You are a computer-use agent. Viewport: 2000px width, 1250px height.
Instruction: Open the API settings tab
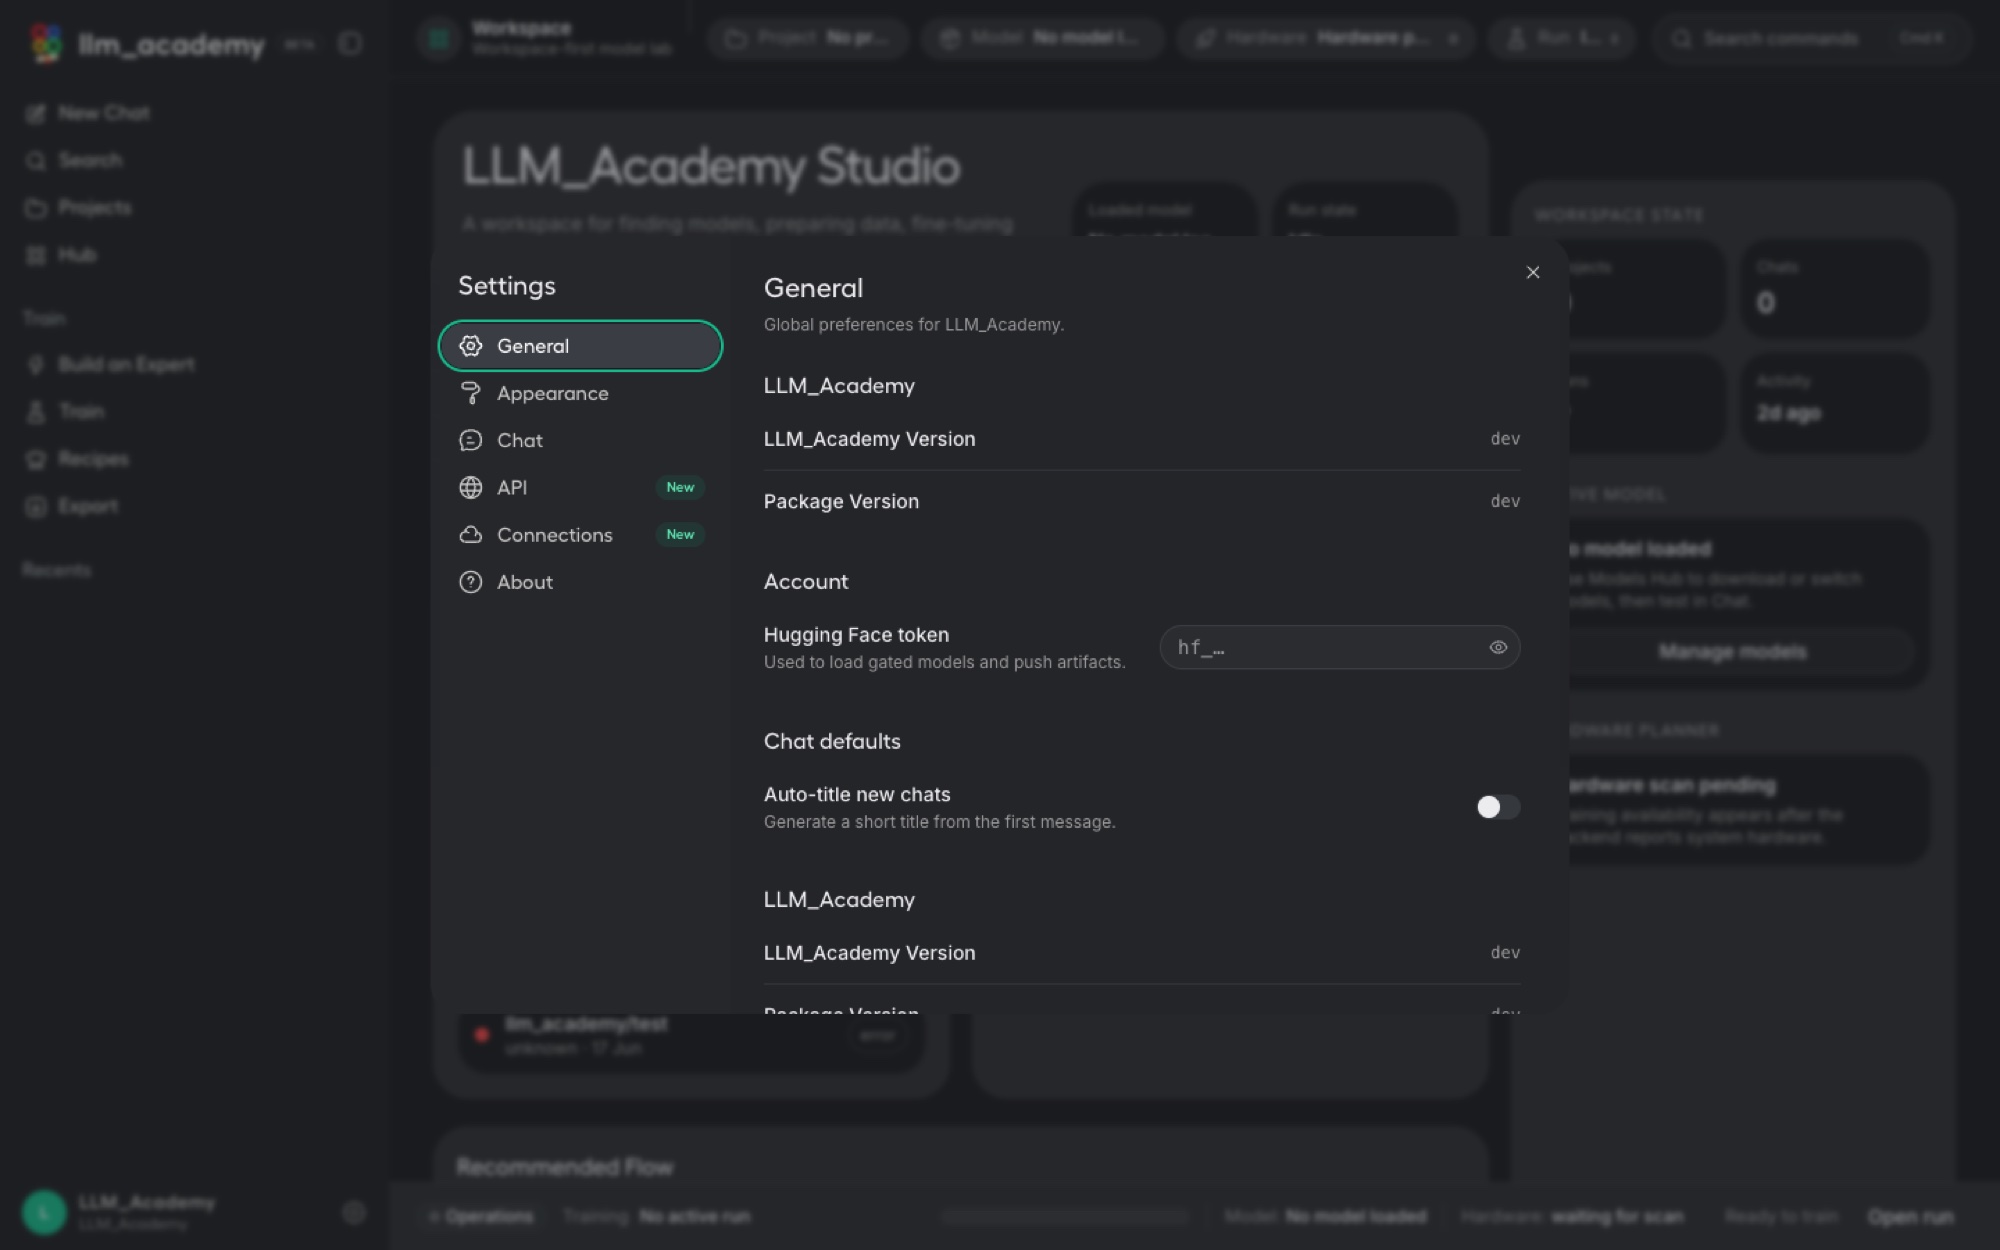580,487
